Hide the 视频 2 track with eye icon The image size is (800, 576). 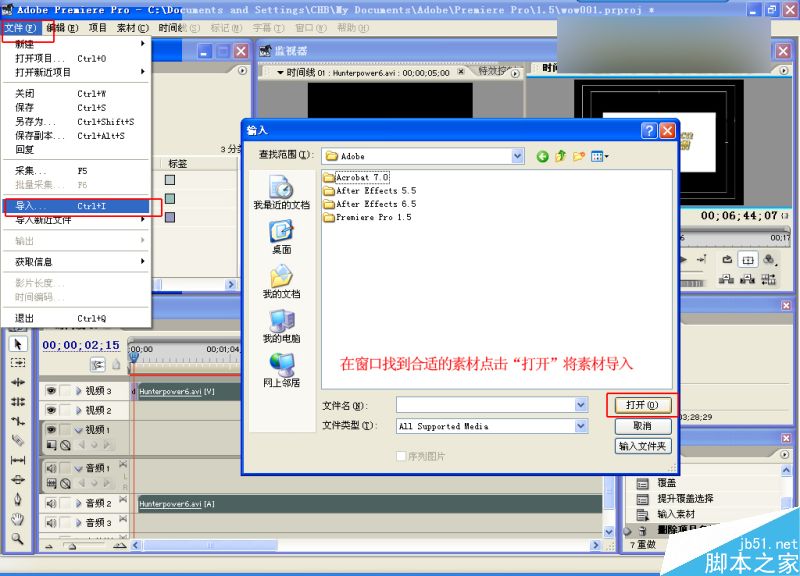51,410
